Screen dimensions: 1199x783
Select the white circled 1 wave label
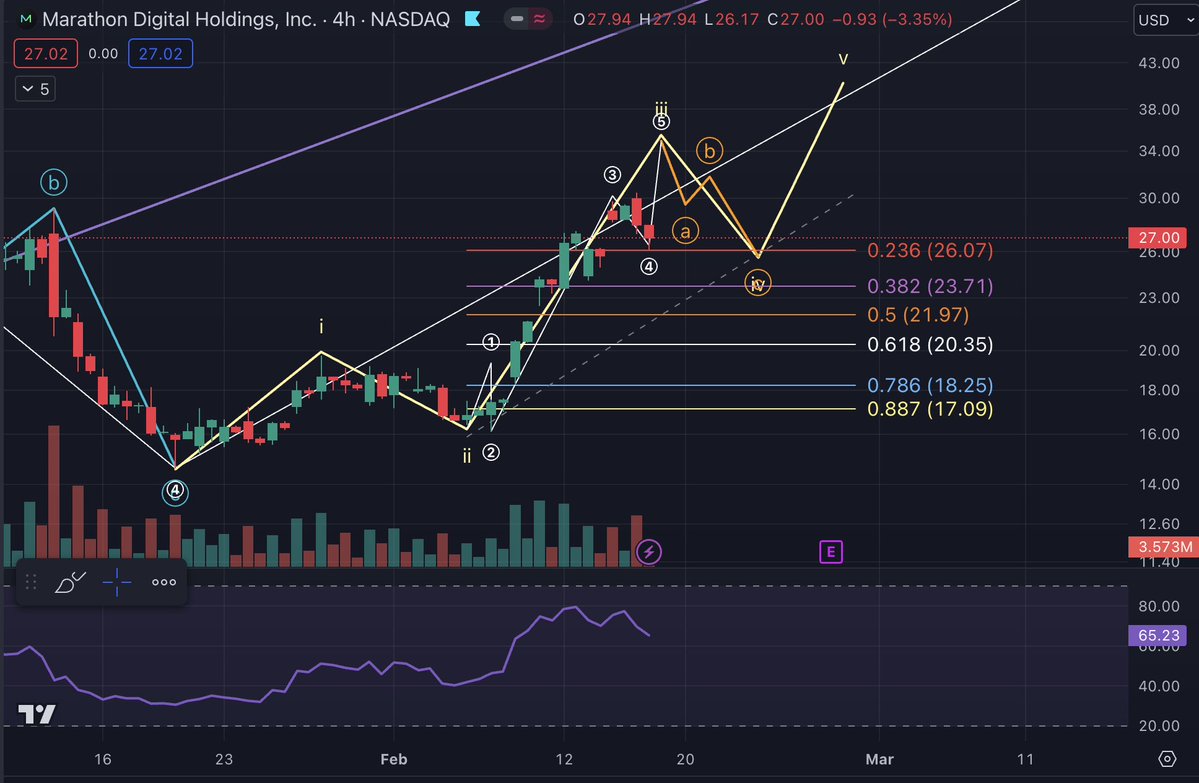(x=491, y=342)
